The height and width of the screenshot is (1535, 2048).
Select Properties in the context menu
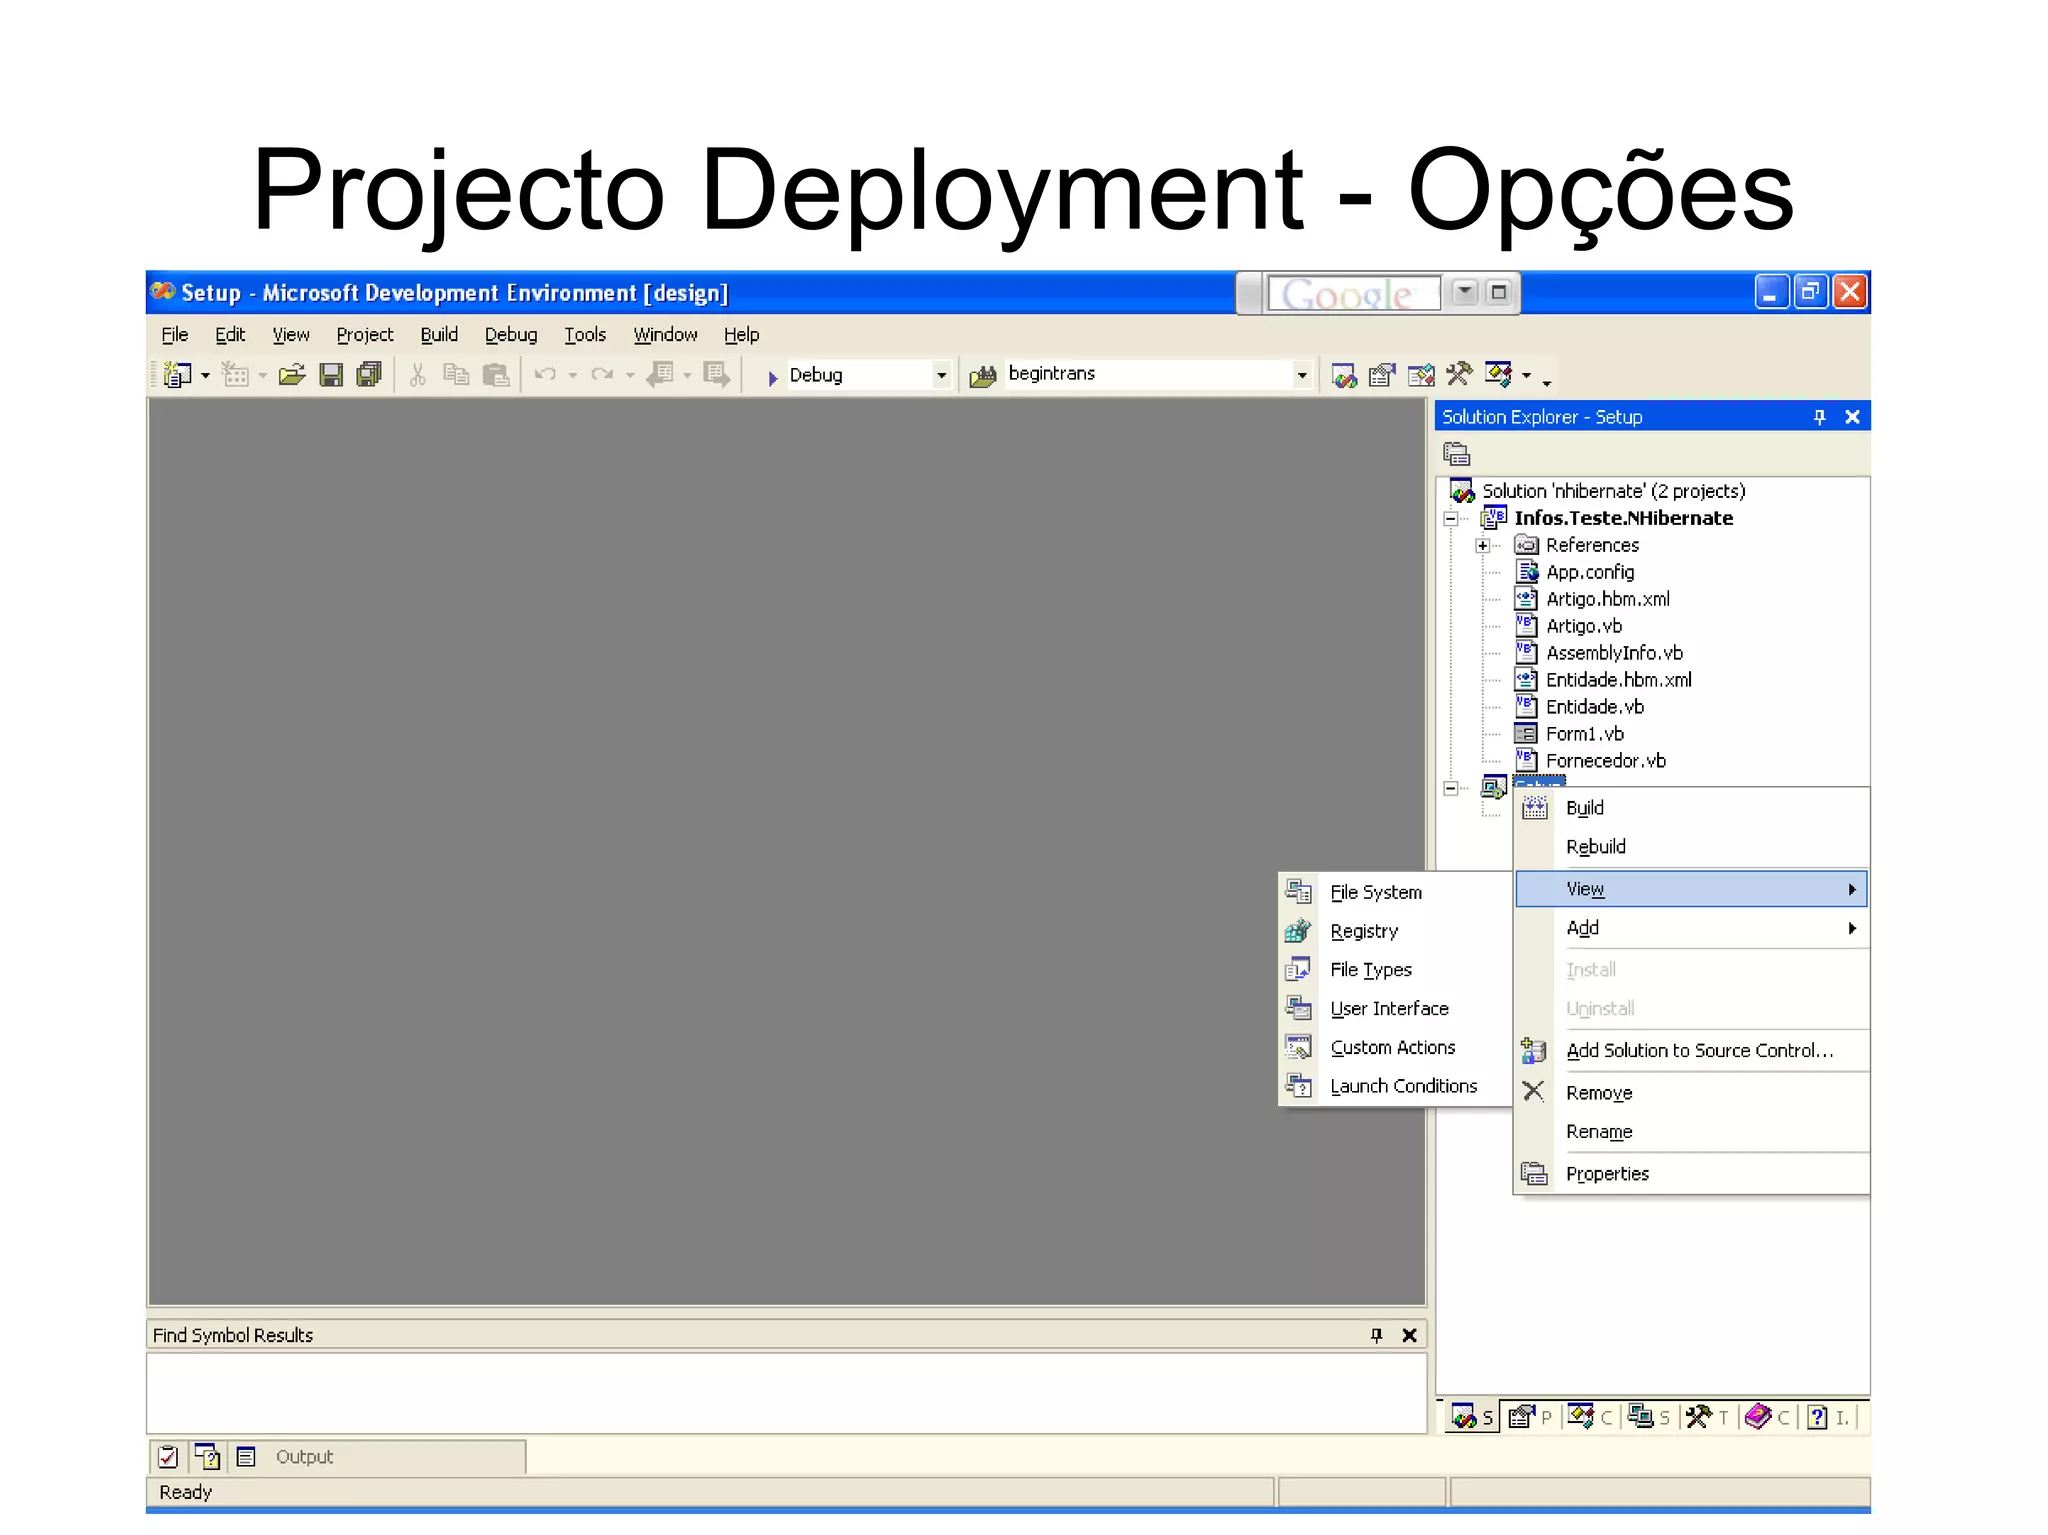[x=1691, y=1174]
